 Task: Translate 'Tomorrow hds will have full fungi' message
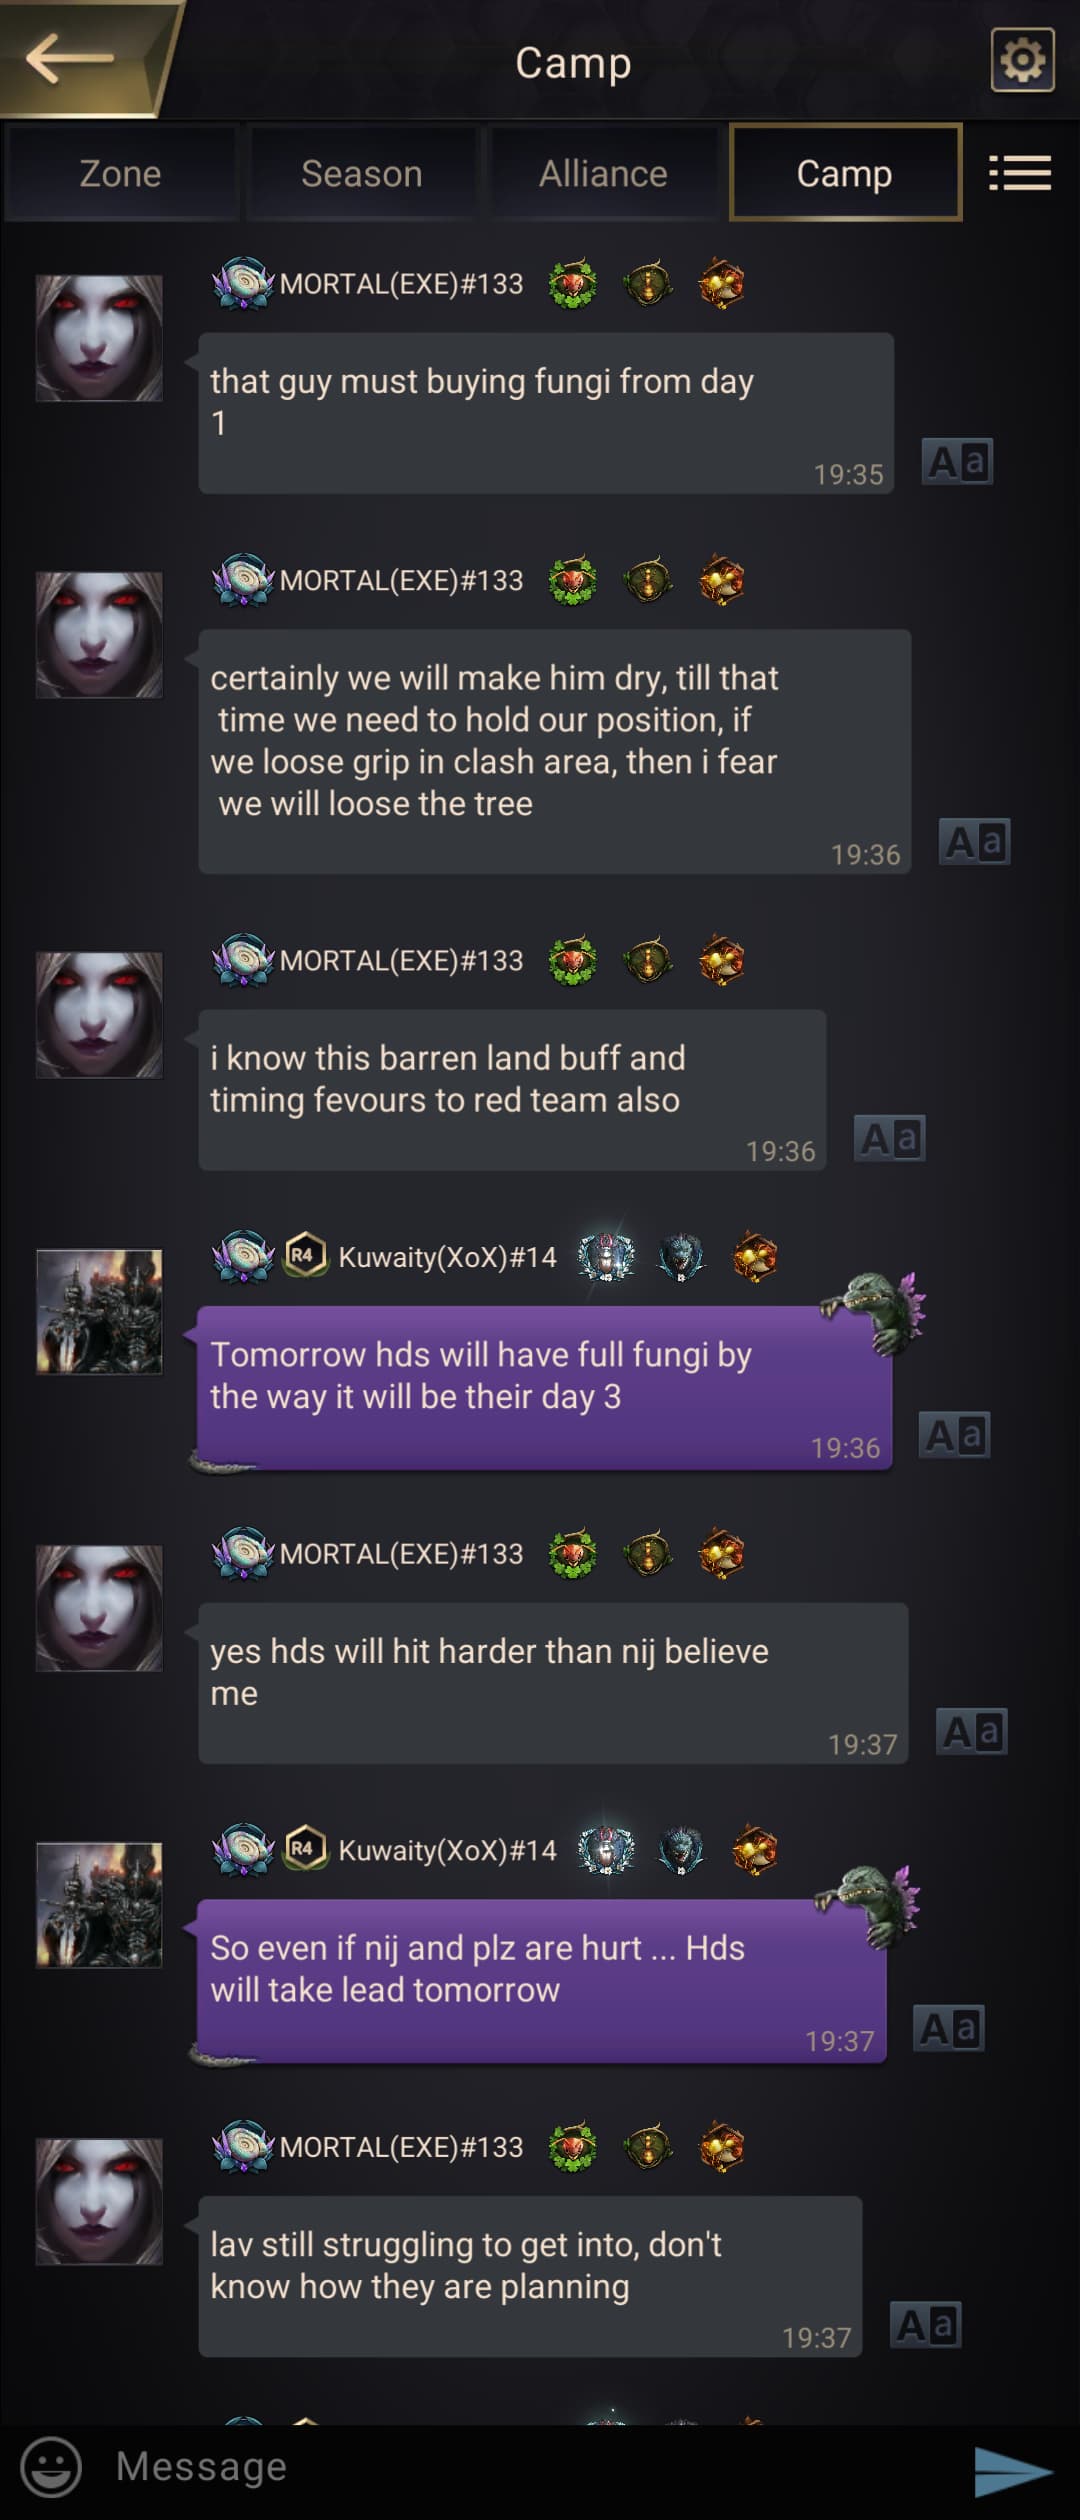pyautogui.click(x=954, y=1435)
